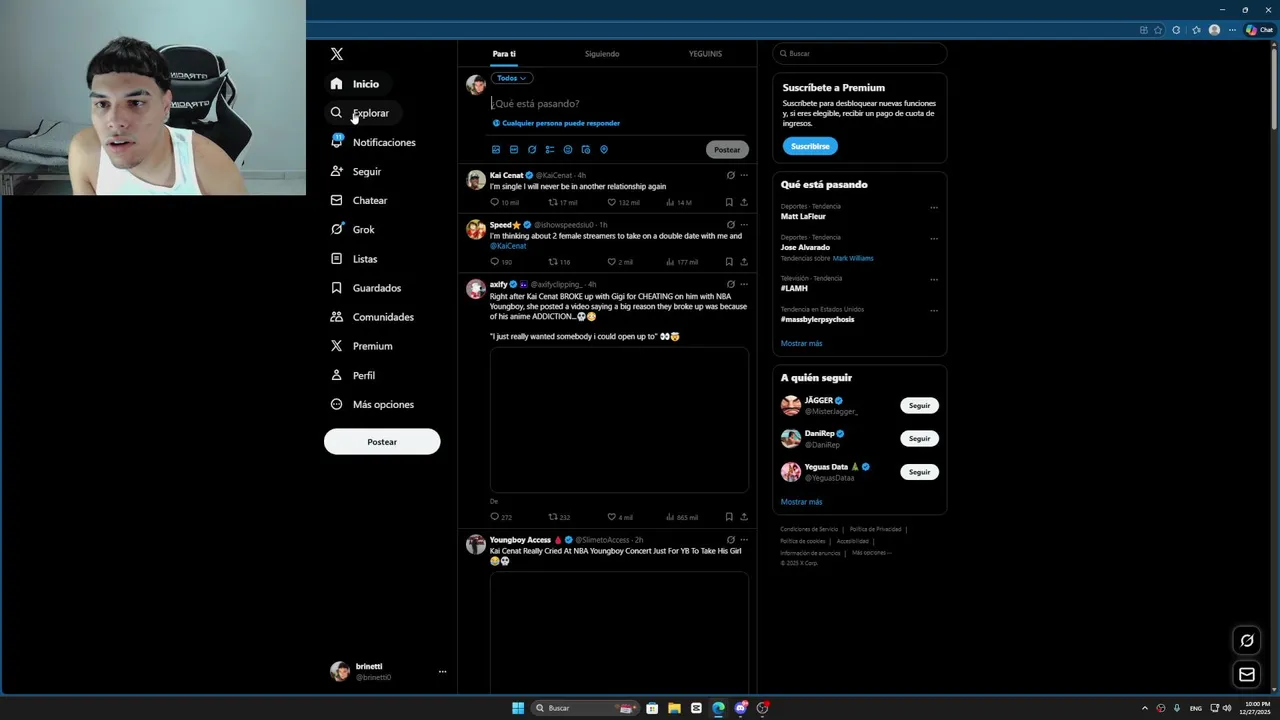
Task: Open Edge browser settings and more menu
Action: pos(1232,30)
